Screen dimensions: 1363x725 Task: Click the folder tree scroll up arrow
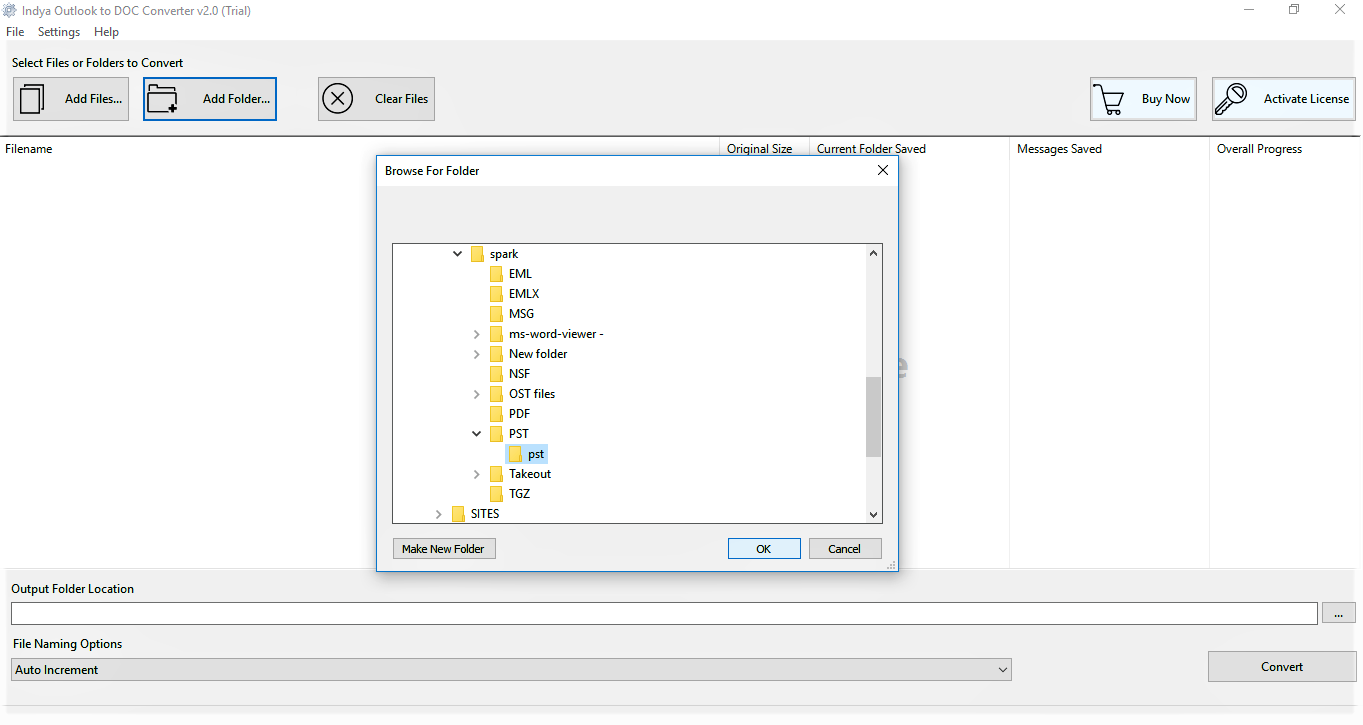[874, 253]
